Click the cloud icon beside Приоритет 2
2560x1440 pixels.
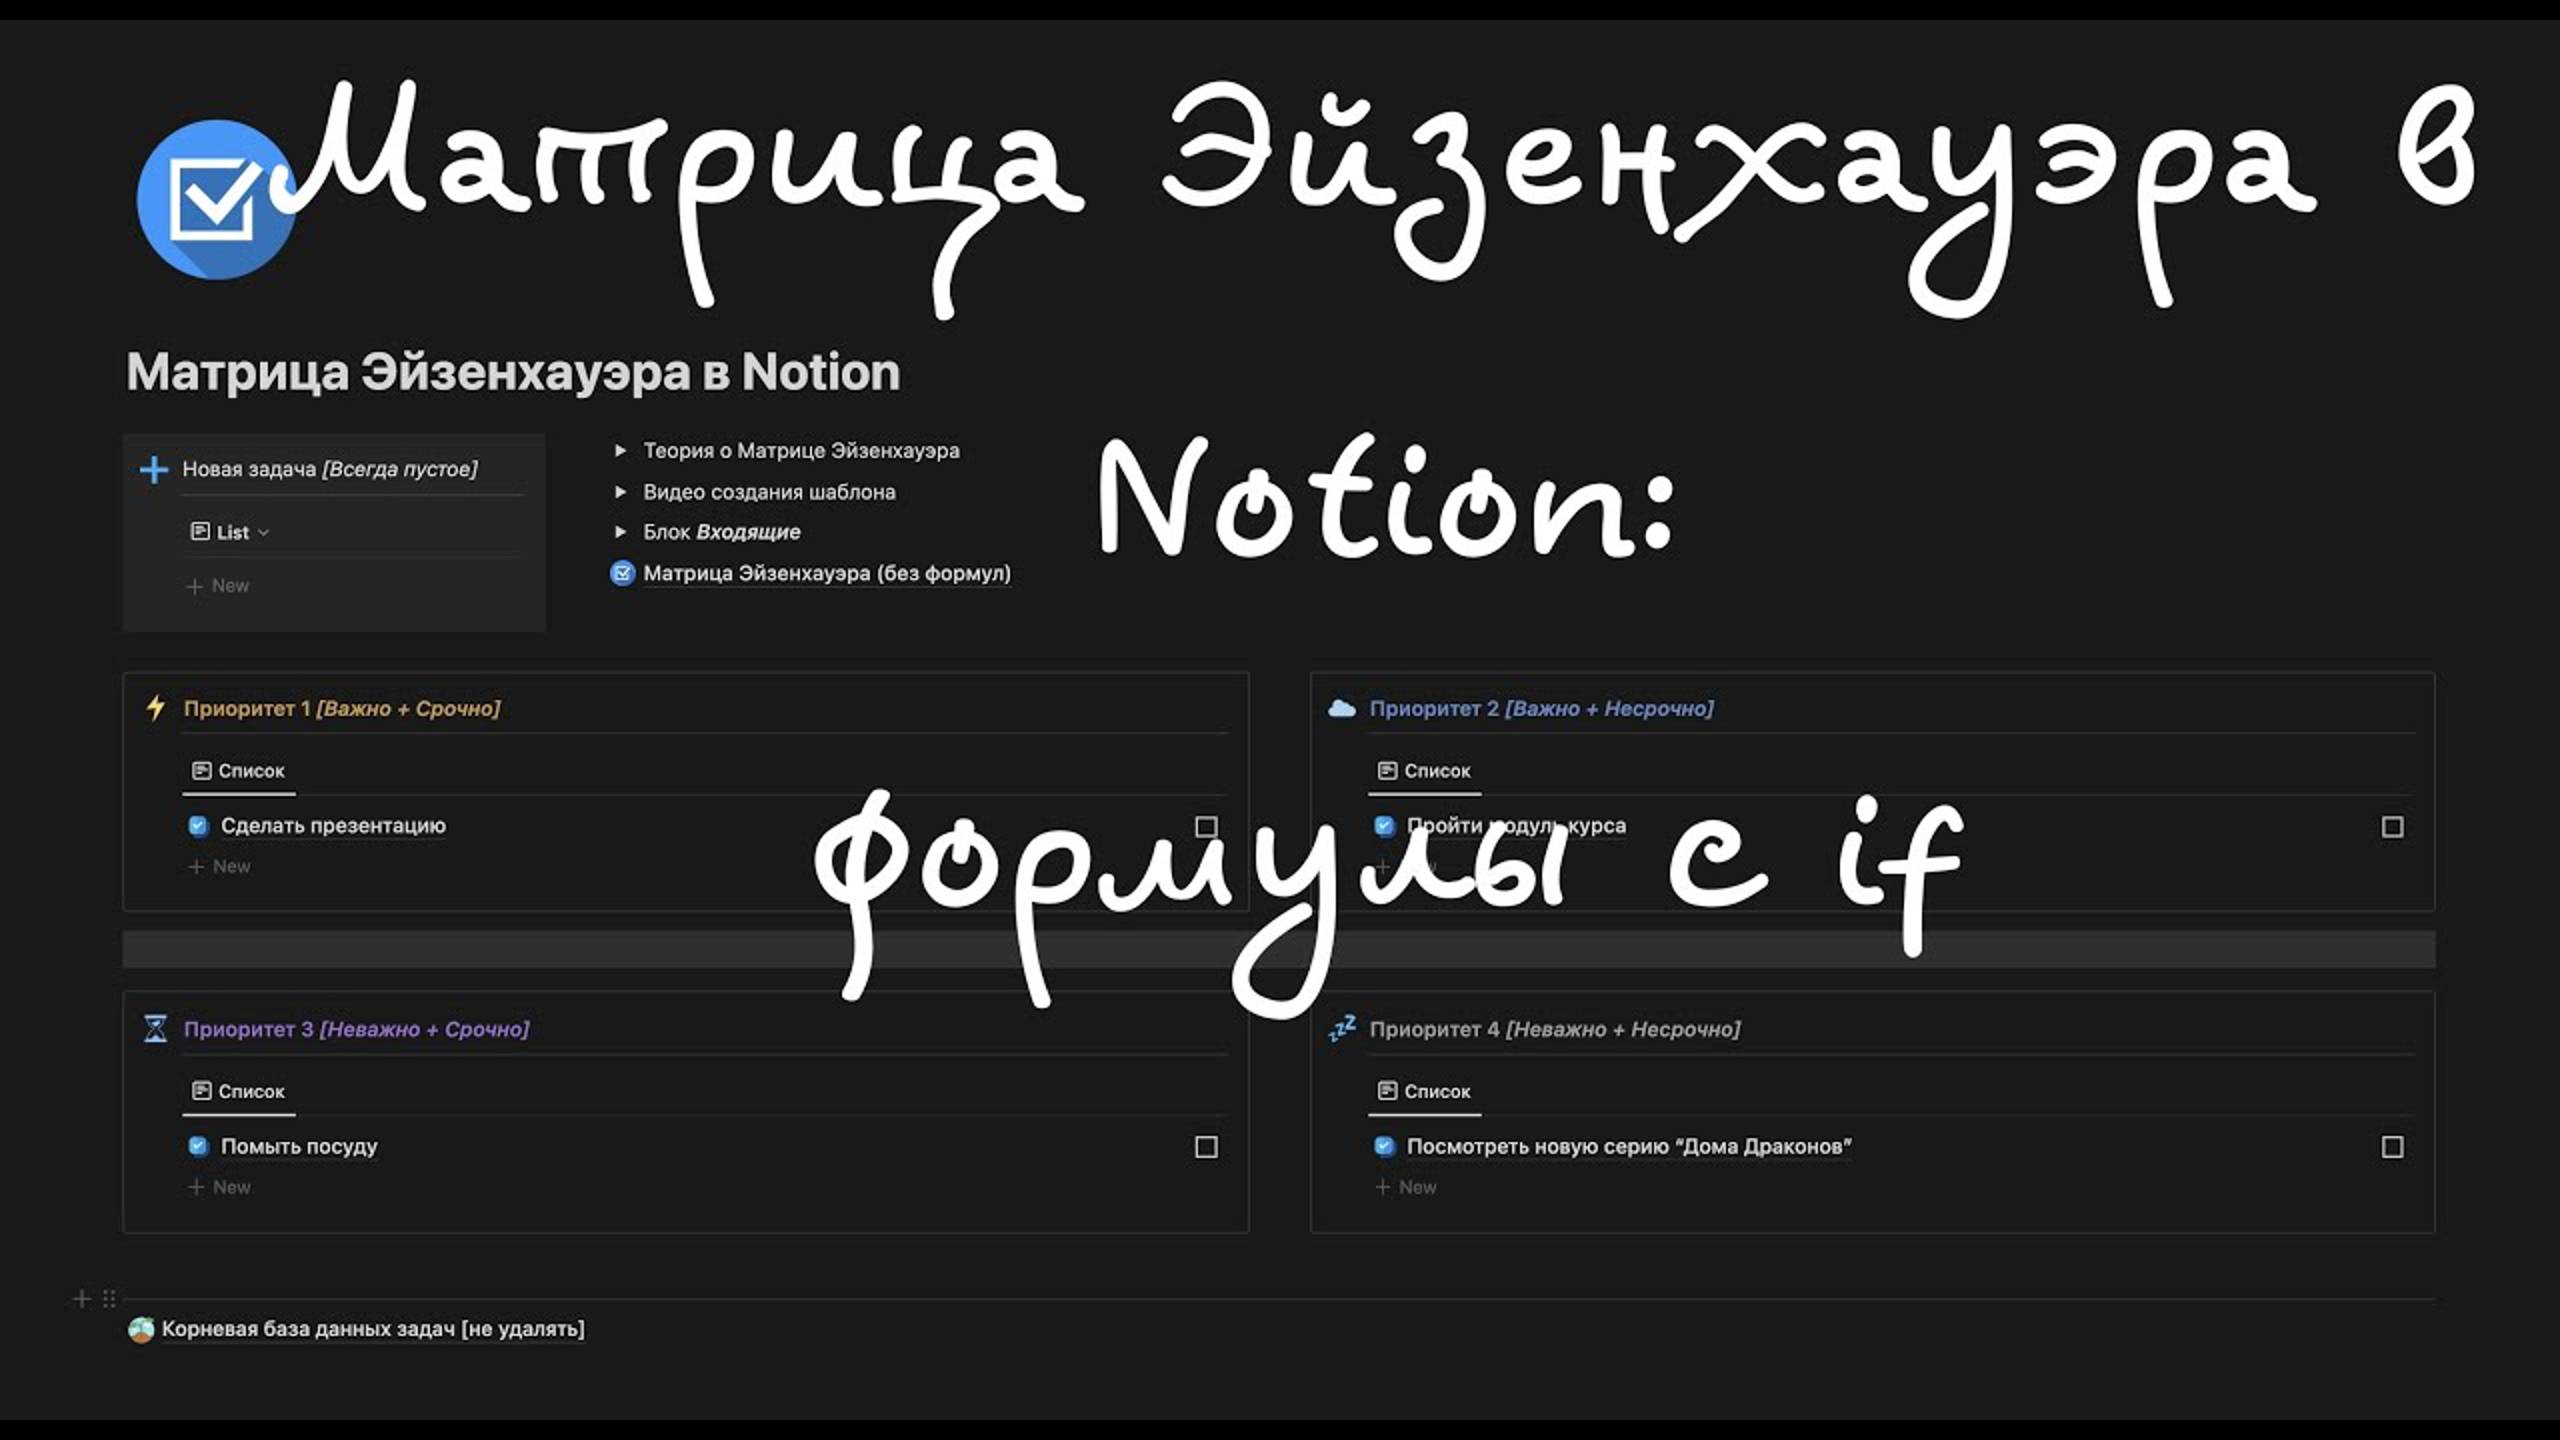tap(1343, 708)
